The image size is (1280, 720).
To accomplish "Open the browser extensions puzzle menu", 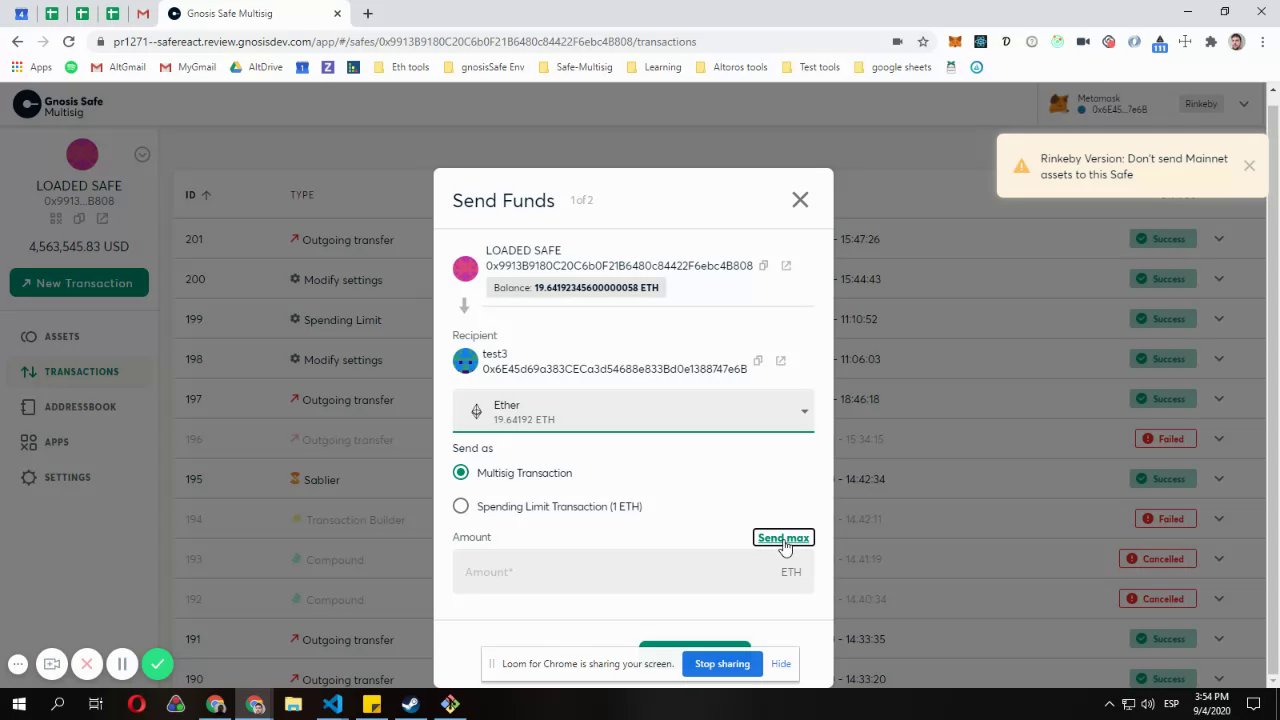I will [1211, 42].
